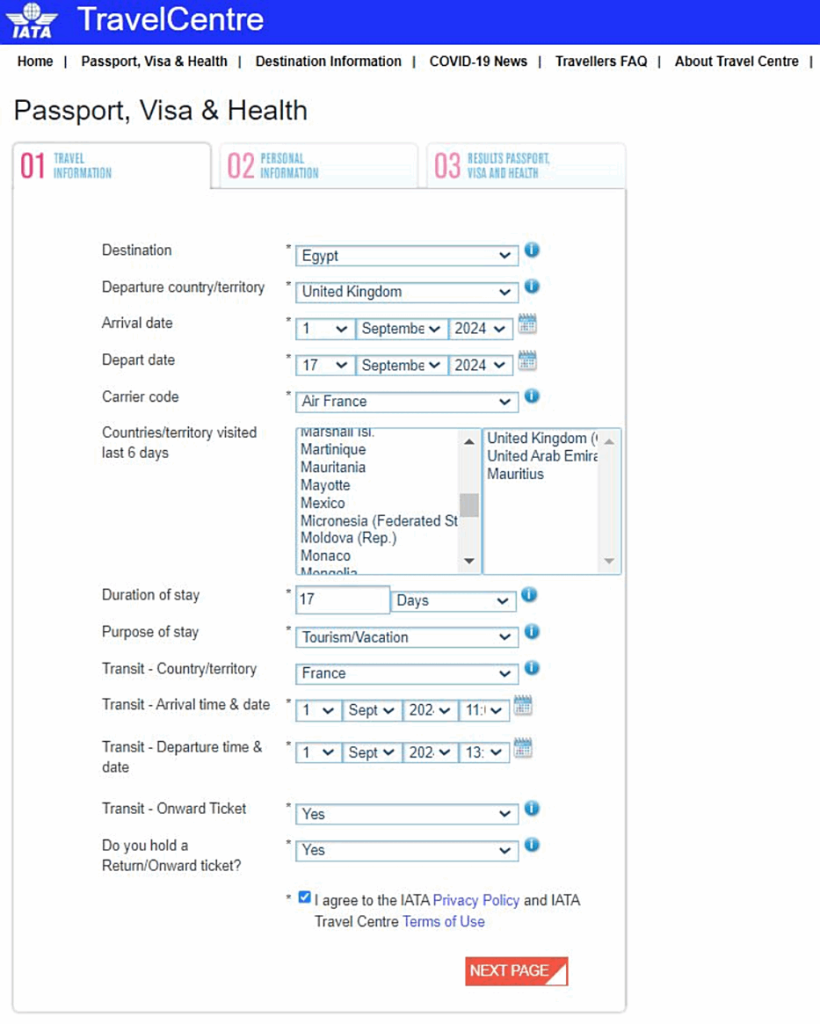Toggle the IATA Privacy Policy agreement checkbox
Image resolution: width=820 pixels, height=1024 pixels.
[305, 898]
